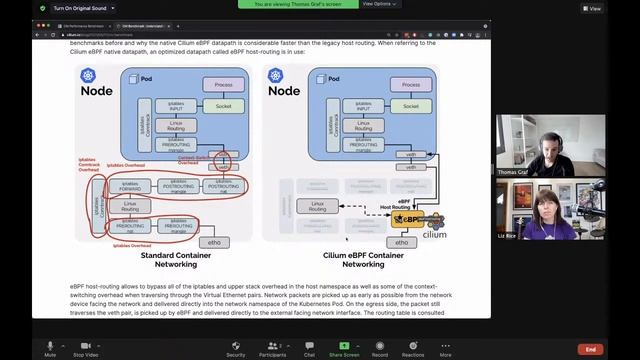Open a new browser tab with plus
This screenshot has height=360, width=640.
178,26
